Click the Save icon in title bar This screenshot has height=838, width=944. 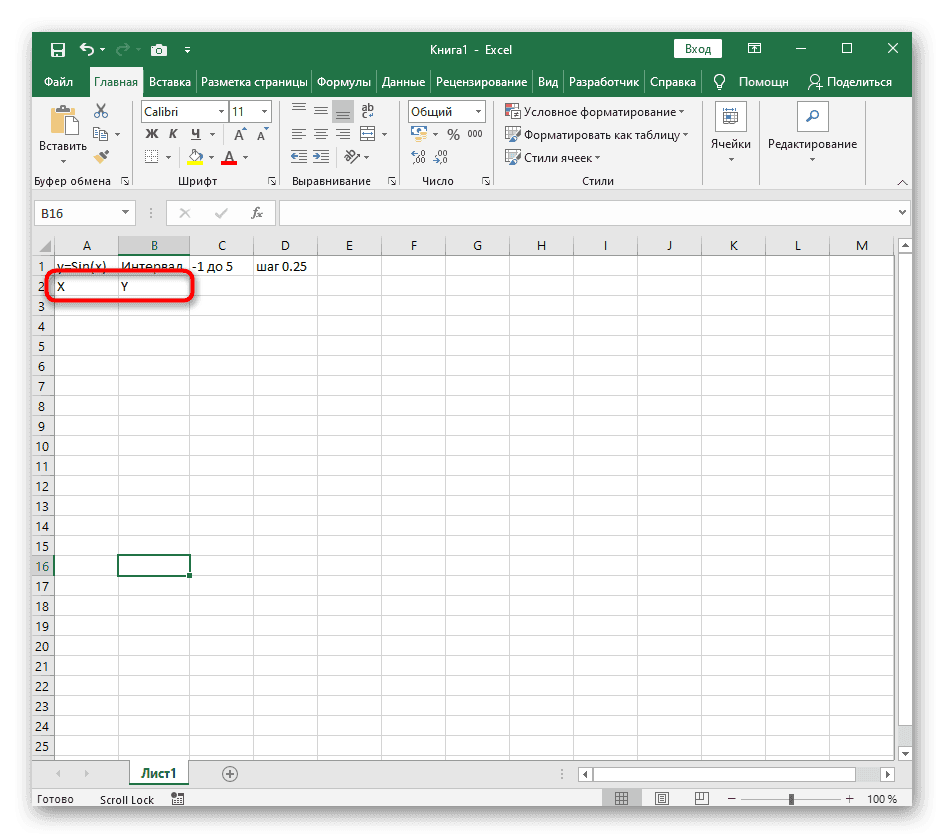(x=58, y=49)
